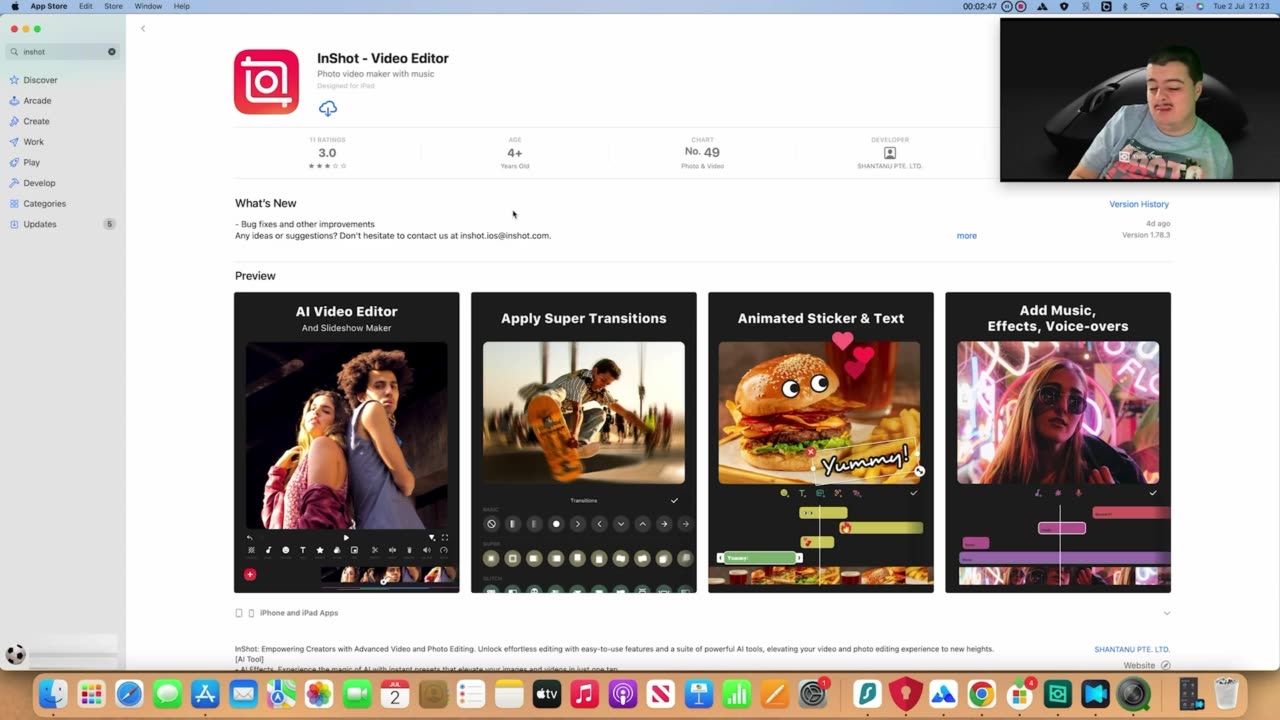The height and width of the screenshot is (720, 1280).
Task: Open the InShot app icon
Action: pos(266,82)
